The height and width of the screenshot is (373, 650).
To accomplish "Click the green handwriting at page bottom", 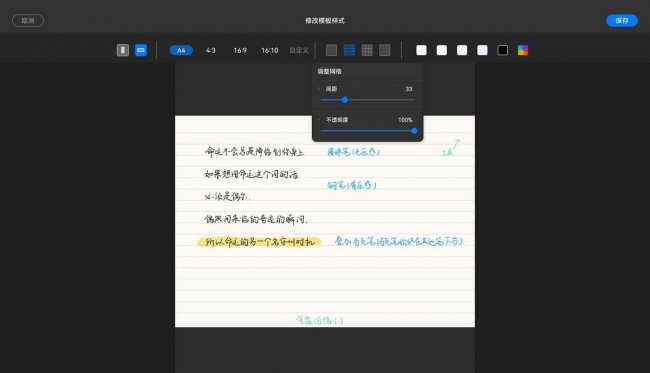I will tap(320, 320).
